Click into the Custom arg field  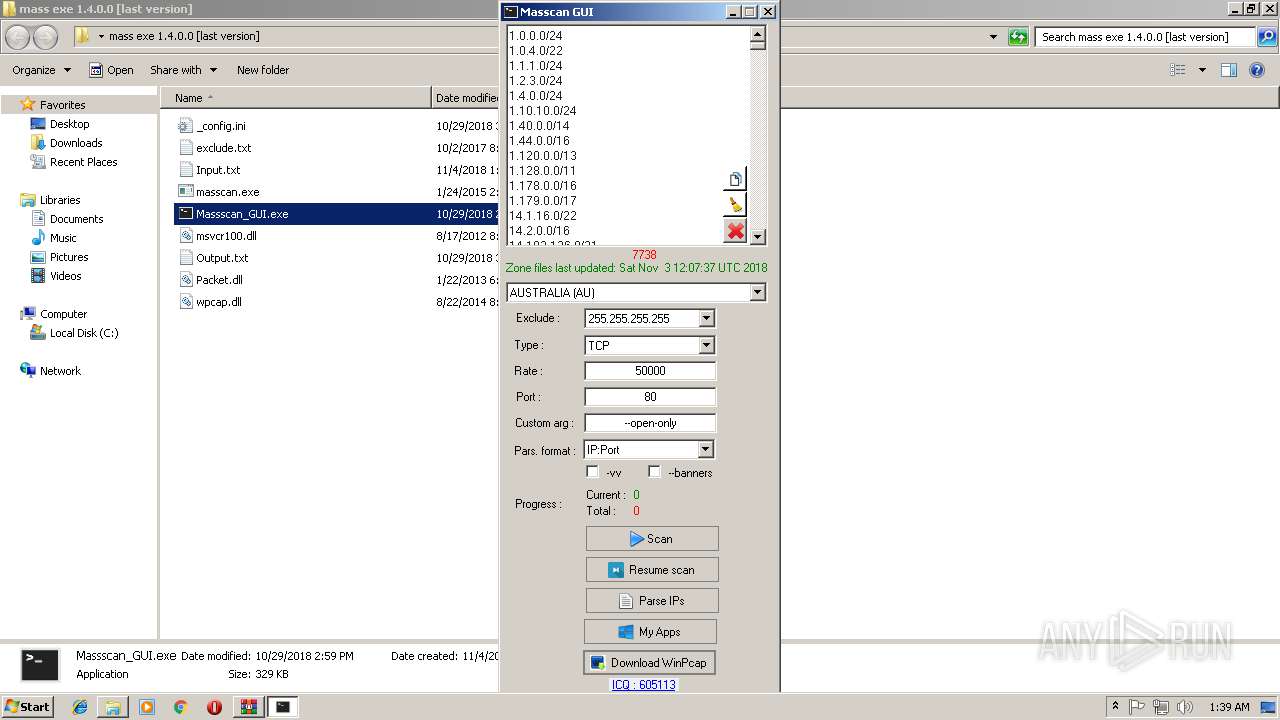[x=650, y=423]
